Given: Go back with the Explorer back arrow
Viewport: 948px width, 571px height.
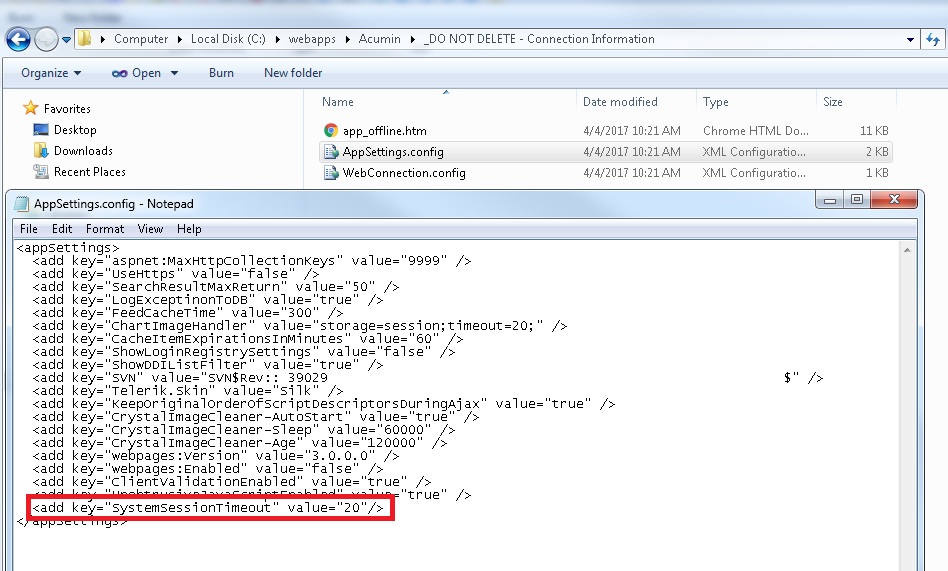Looking at the screenshot, I should click(x=18, y=40).
